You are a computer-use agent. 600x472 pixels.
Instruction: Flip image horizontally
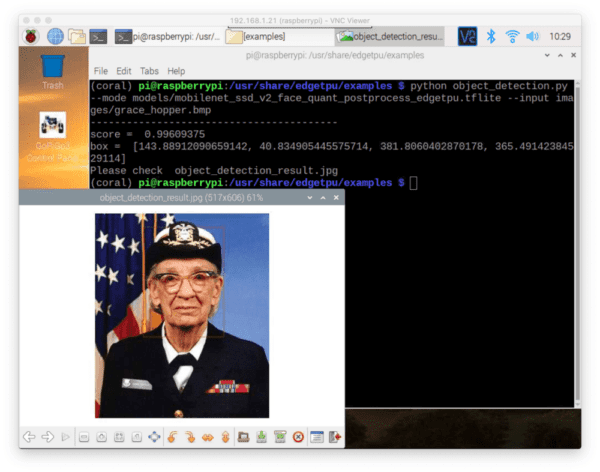click(208, 437)
